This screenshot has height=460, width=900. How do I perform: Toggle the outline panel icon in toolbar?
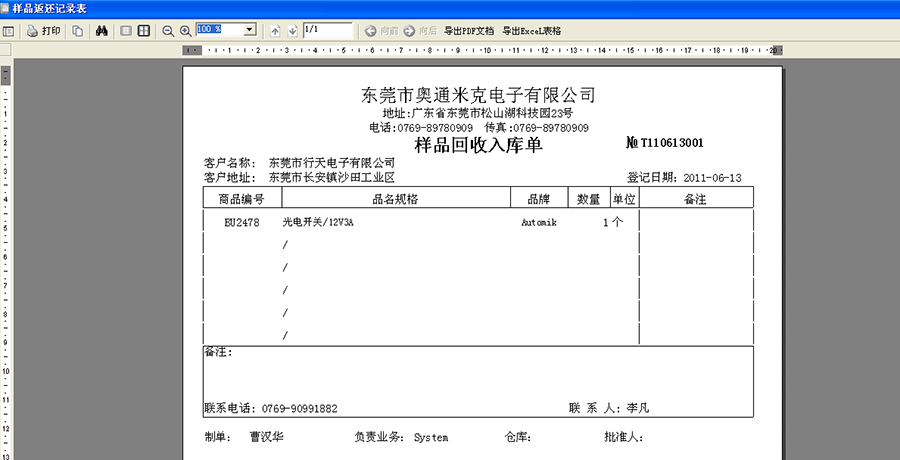click(8, 31)
